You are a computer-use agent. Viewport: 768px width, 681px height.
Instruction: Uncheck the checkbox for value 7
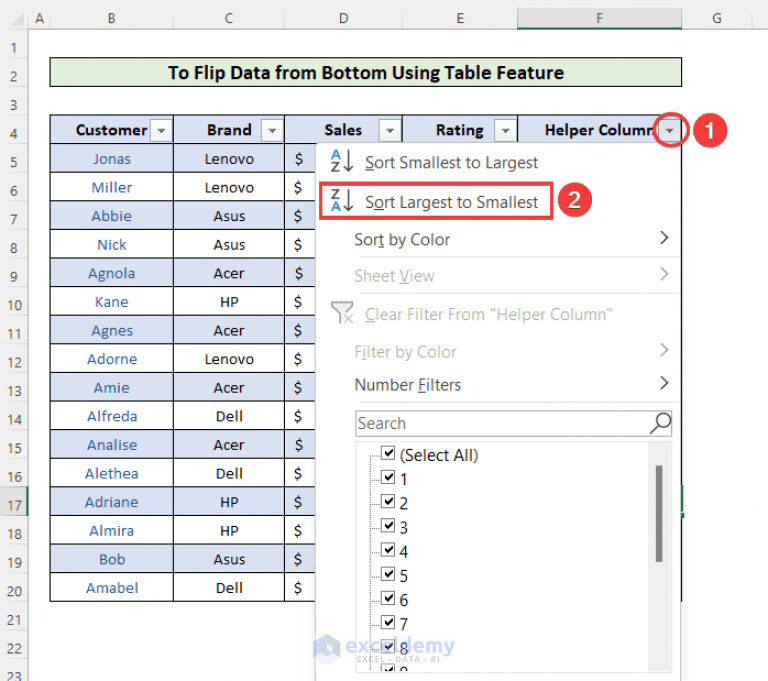coord(388,622)
